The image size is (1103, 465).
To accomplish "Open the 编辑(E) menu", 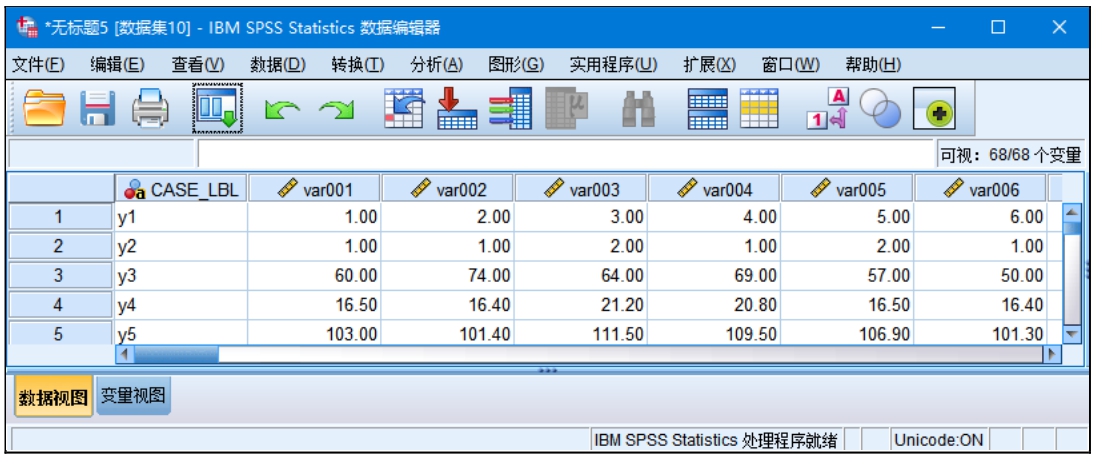I will pos(117,65).
